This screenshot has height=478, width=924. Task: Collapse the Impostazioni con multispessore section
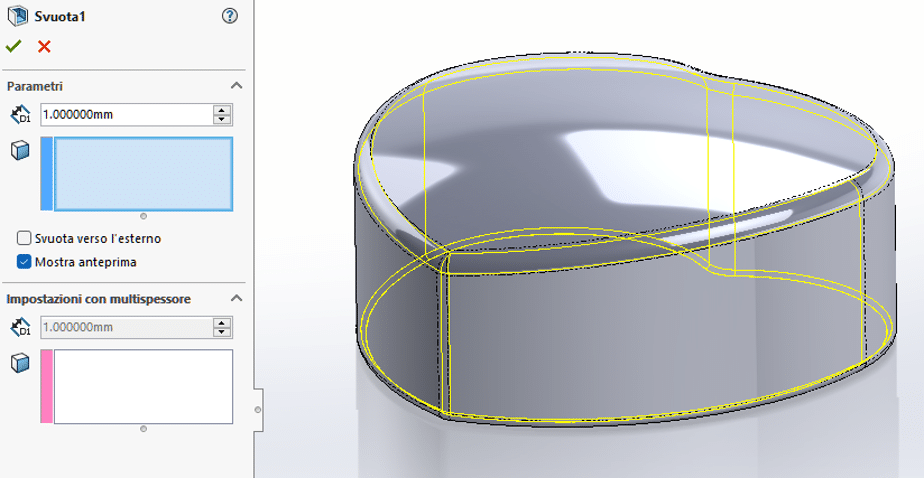236,298
